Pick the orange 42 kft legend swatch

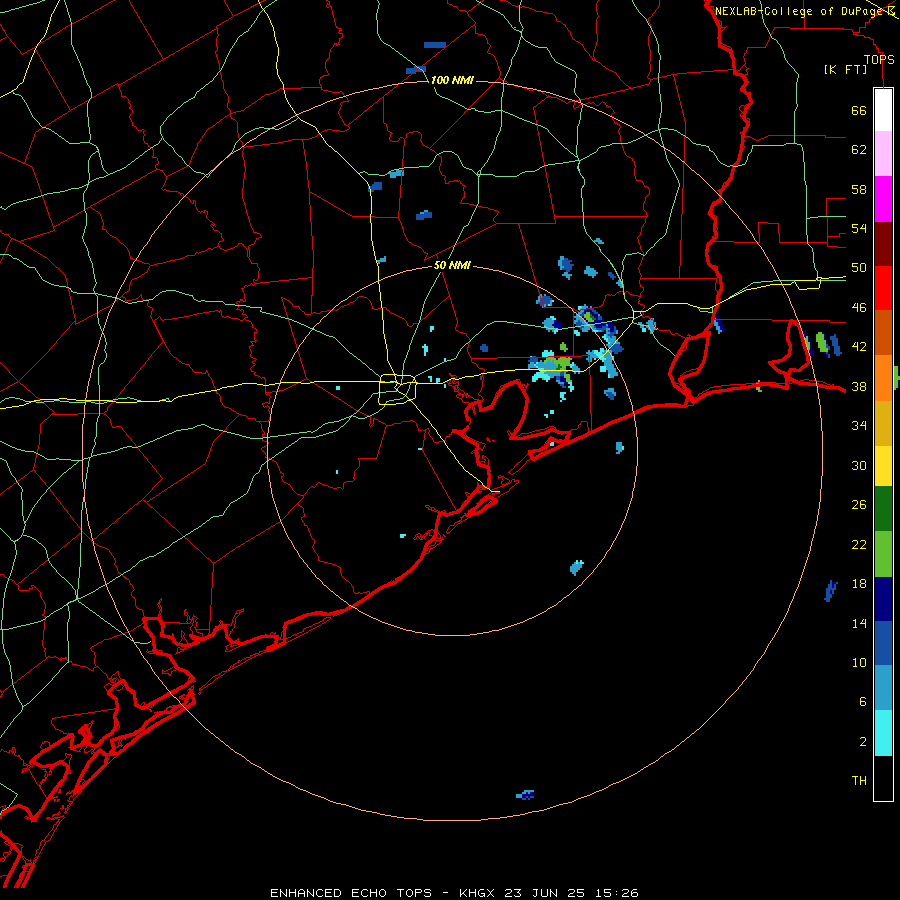(883, 378)
